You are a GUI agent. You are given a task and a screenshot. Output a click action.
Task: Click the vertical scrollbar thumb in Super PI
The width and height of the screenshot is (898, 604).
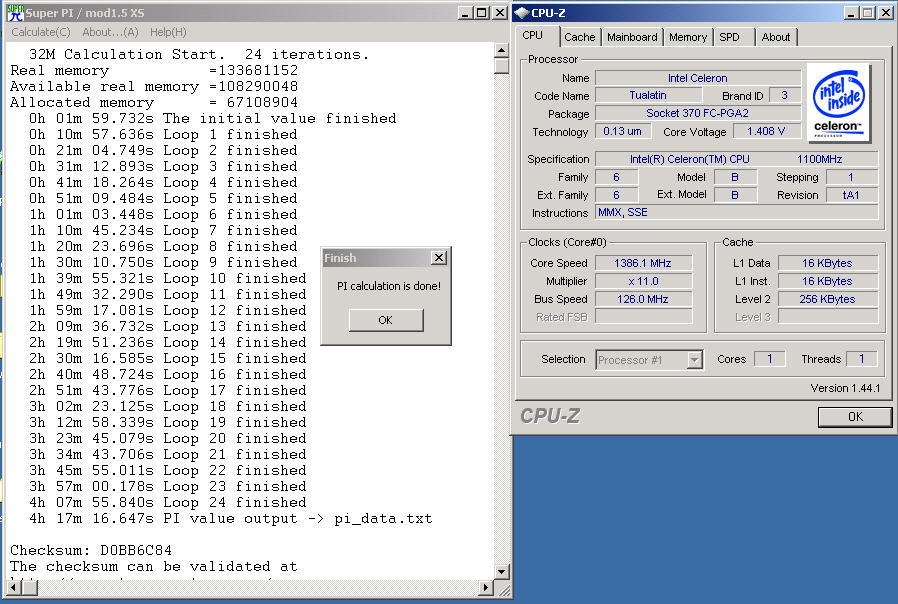click(502, 66)
